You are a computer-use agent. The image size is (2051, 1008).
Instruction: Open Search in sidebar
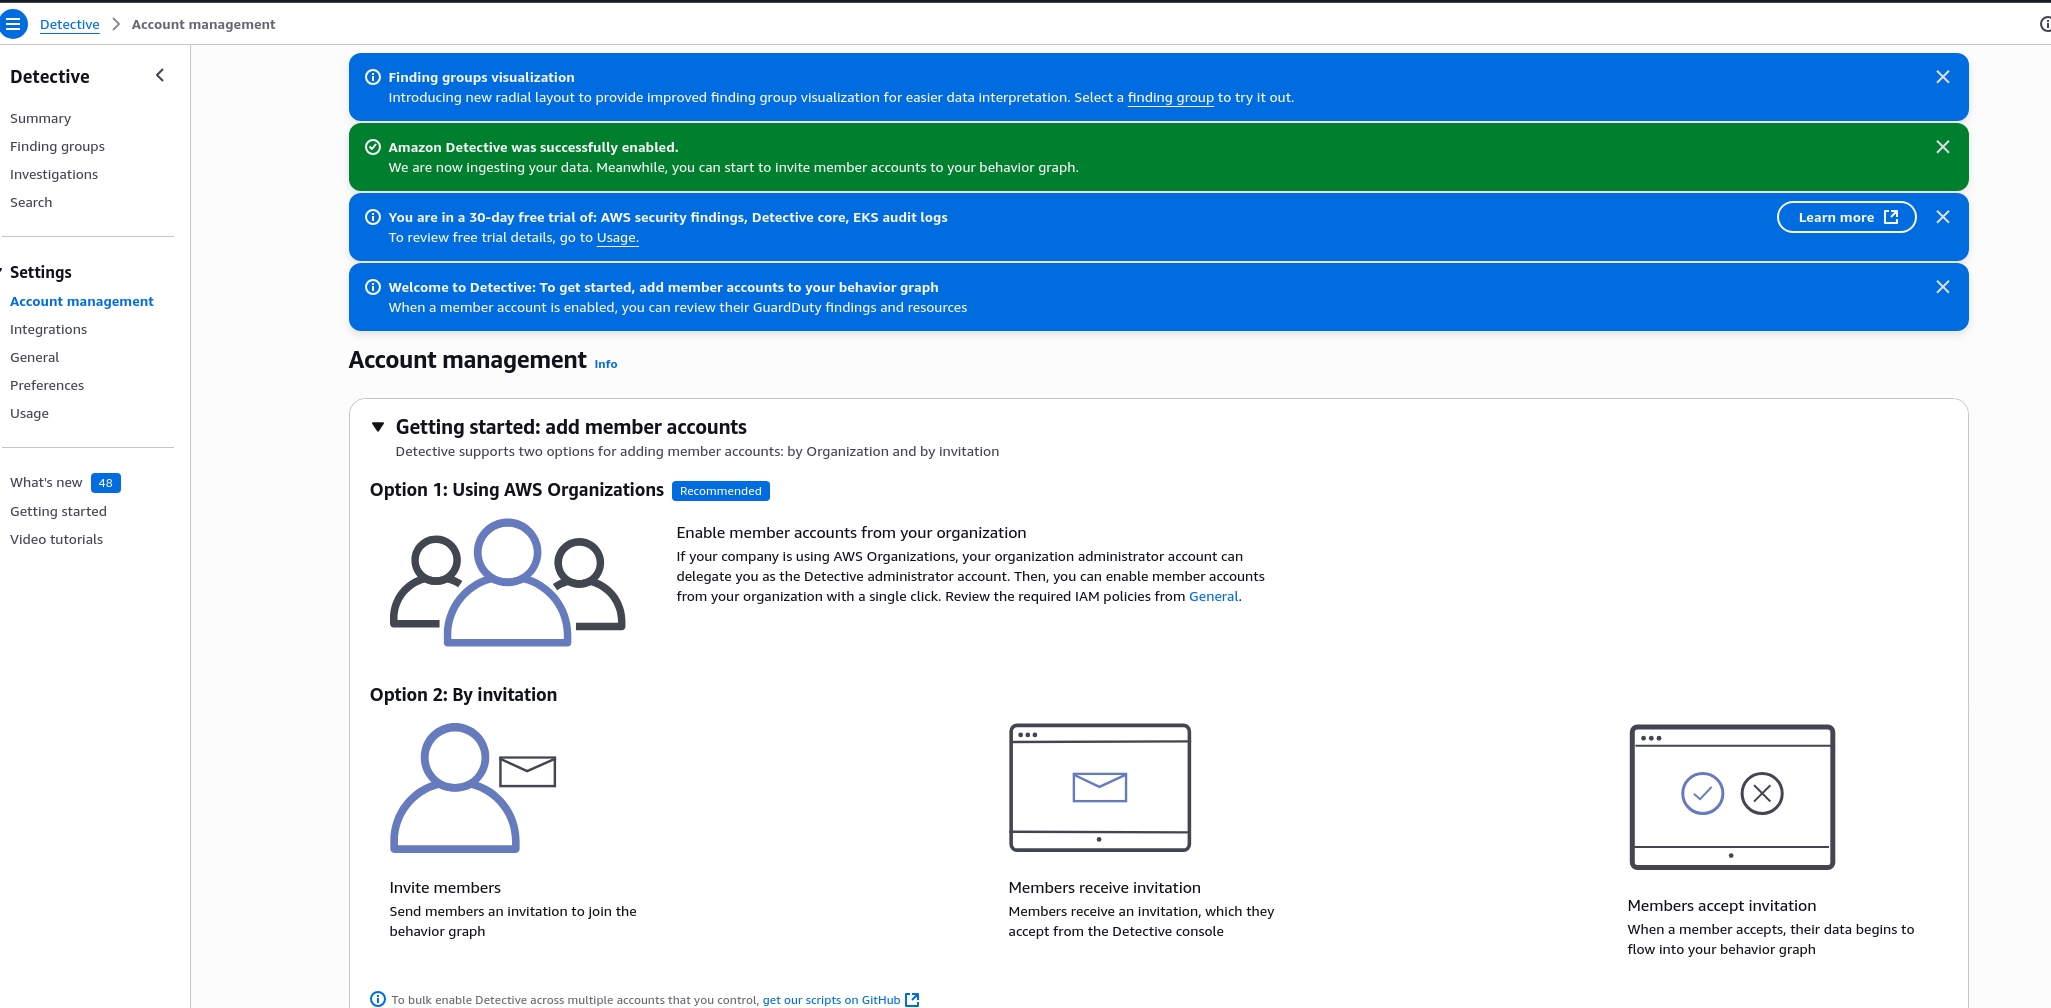point(31,202)
